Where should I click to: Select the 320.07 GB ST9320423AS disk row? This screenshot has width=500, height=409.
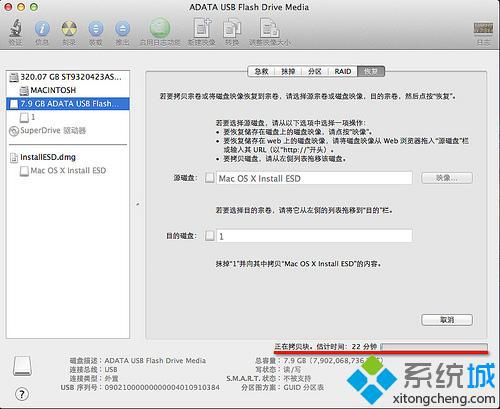pos(68,77)
